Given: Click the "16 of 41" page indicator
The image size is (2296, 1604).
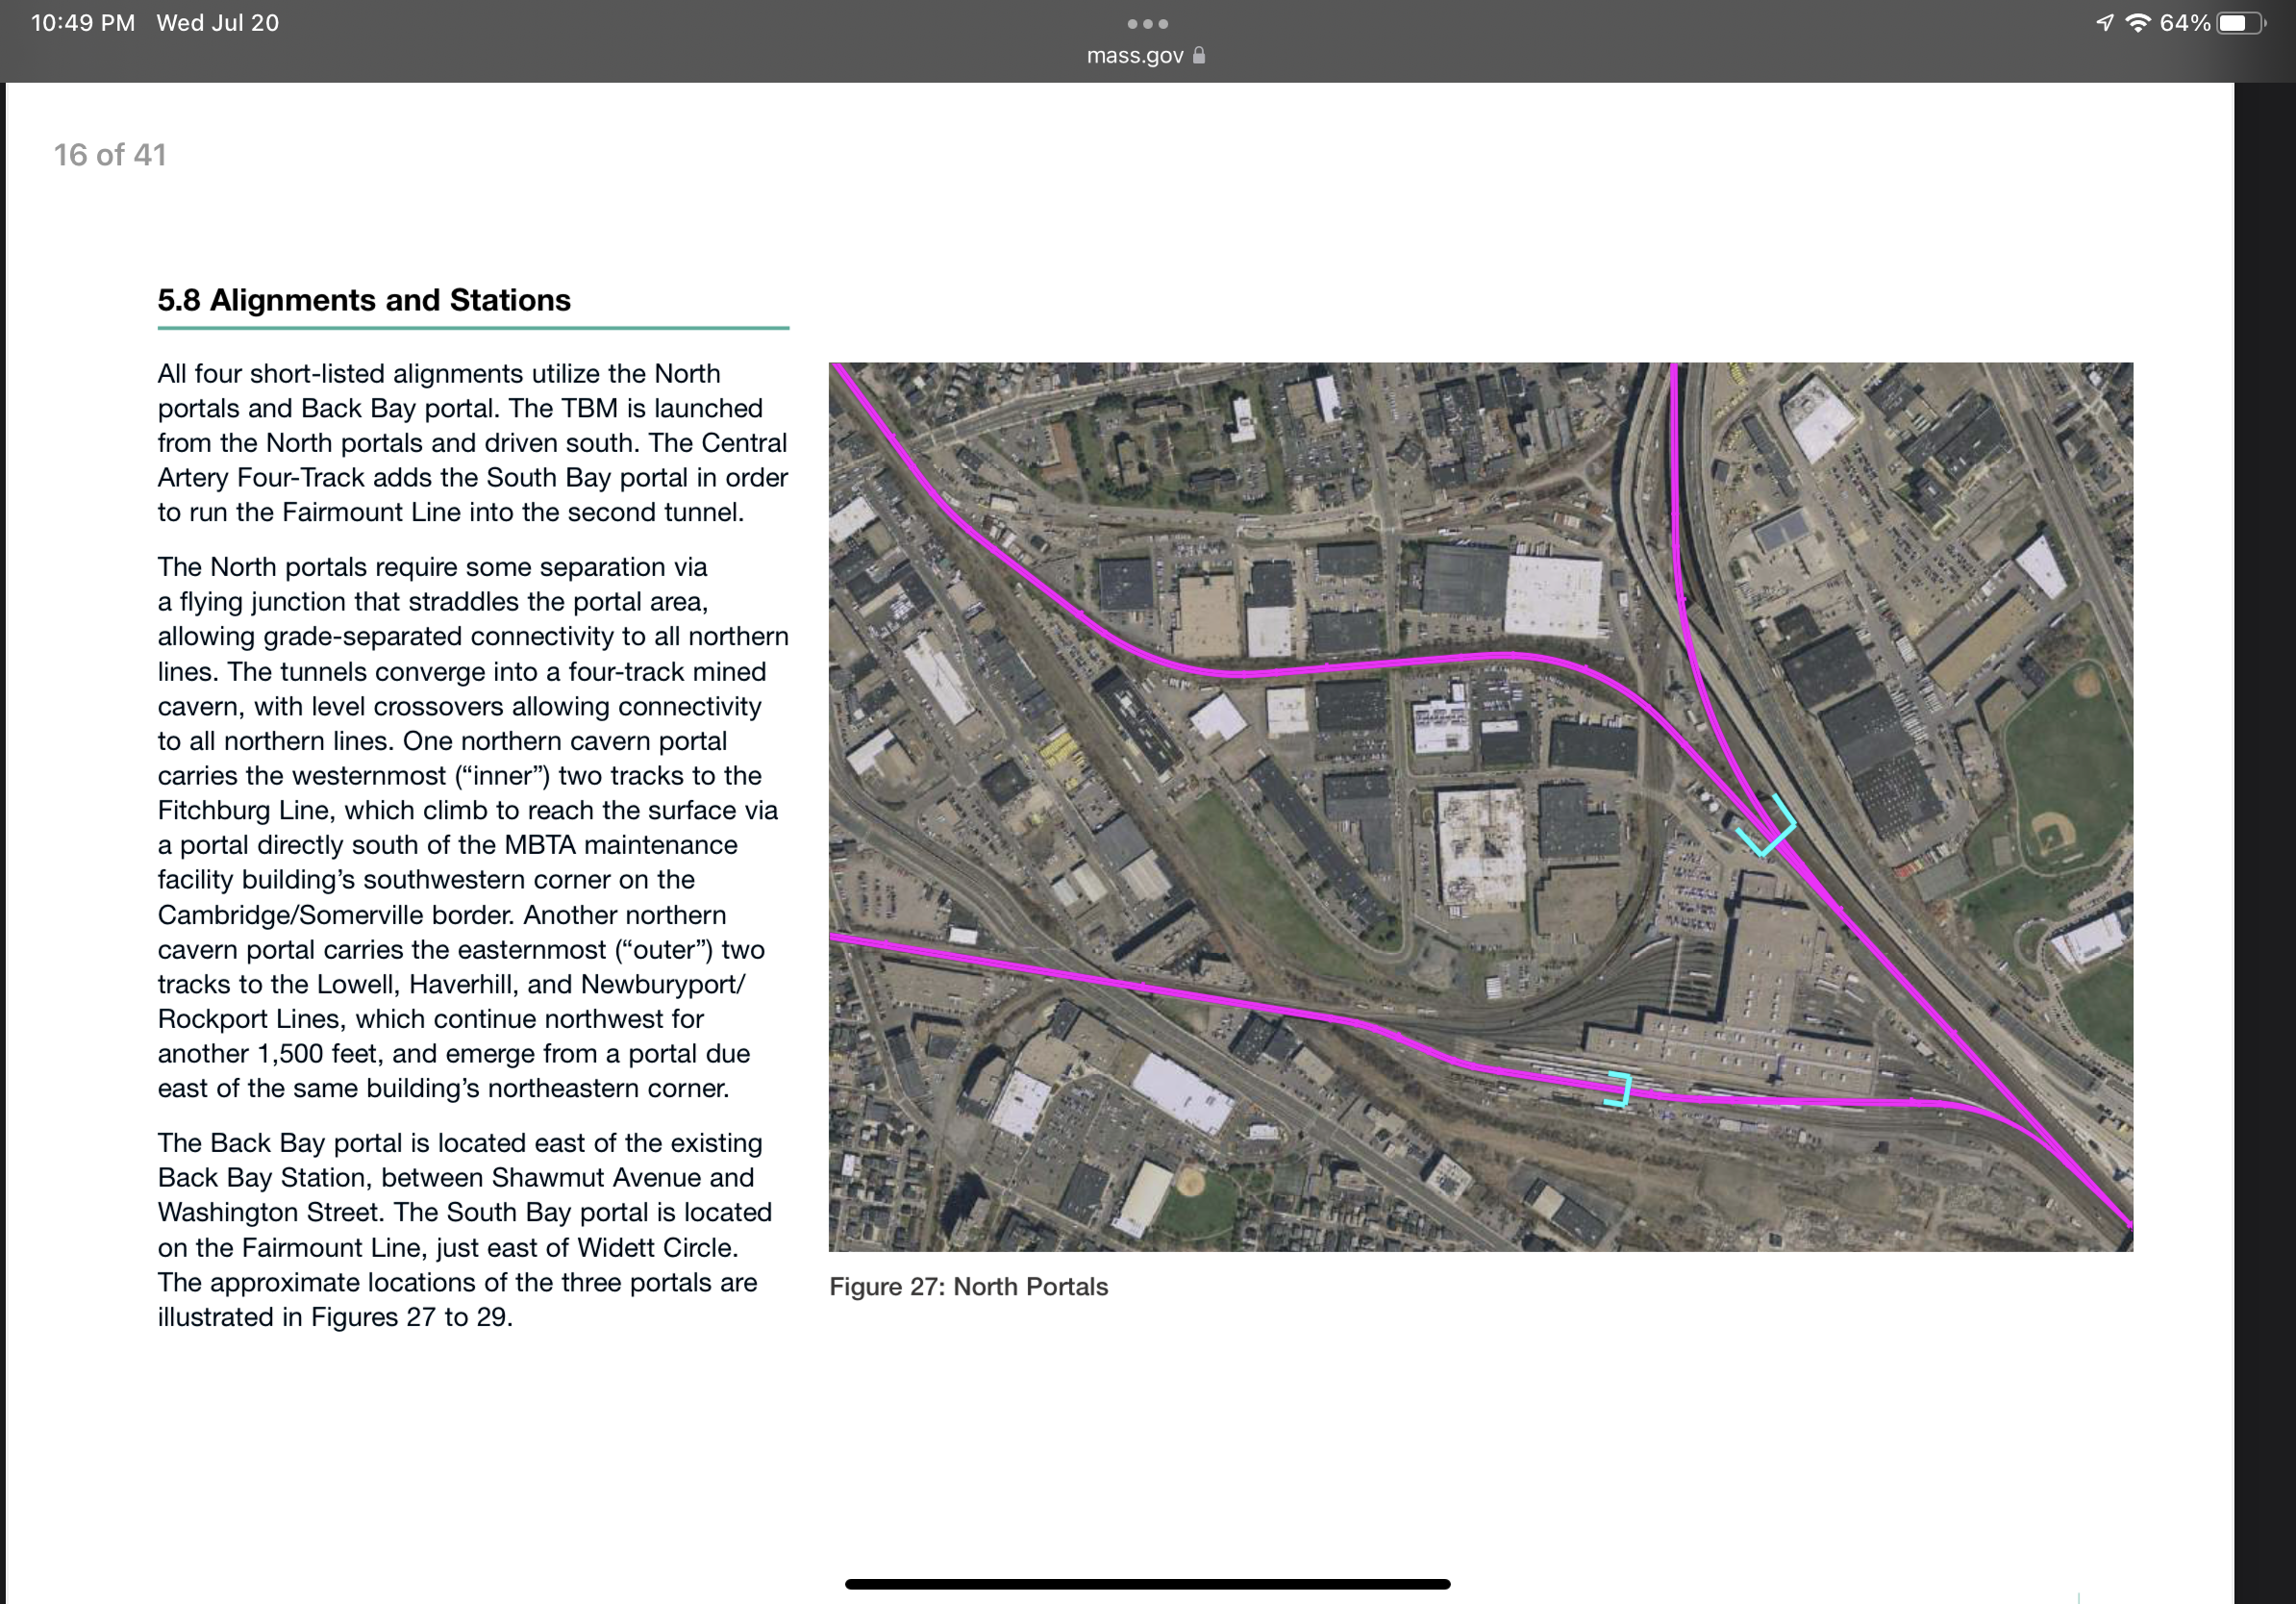Looking at the screenshot, I should click(x=110, y=155).
